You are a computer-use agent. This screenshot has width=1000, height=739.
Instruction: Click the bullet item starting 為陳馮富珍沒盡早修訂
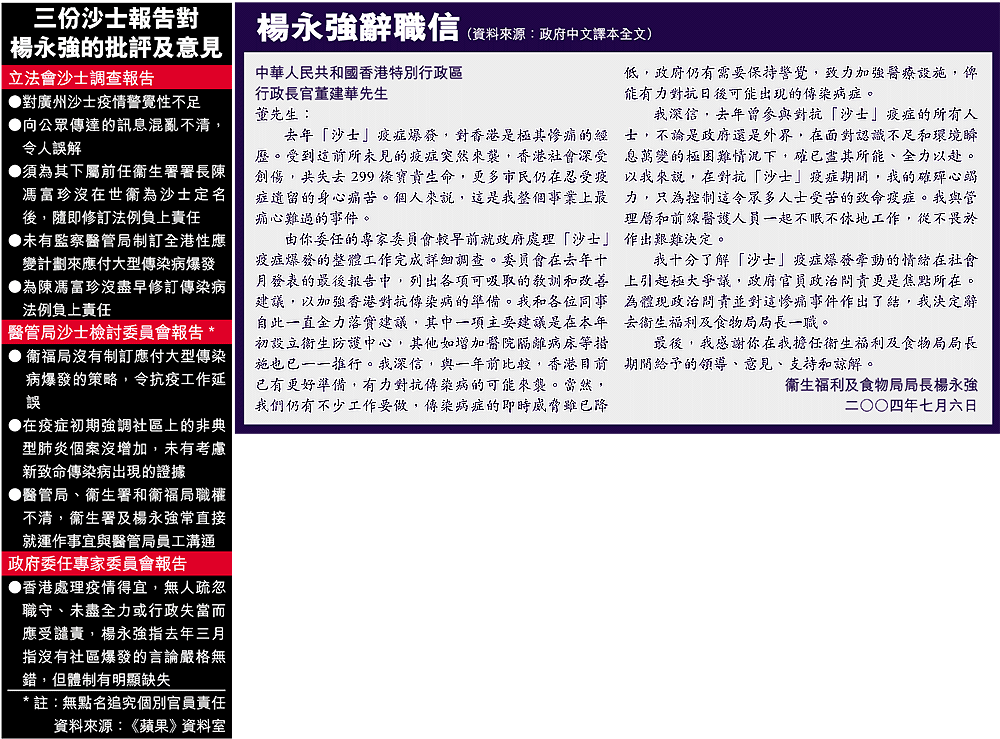click(116, 298)
